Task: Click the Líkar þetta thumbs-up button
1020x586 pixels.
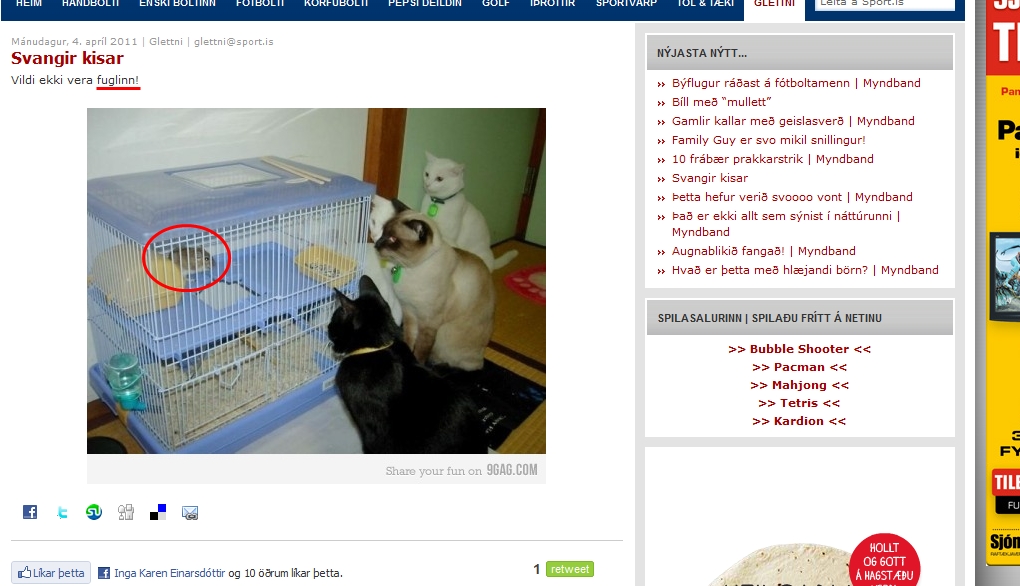Action: point(51,573)
